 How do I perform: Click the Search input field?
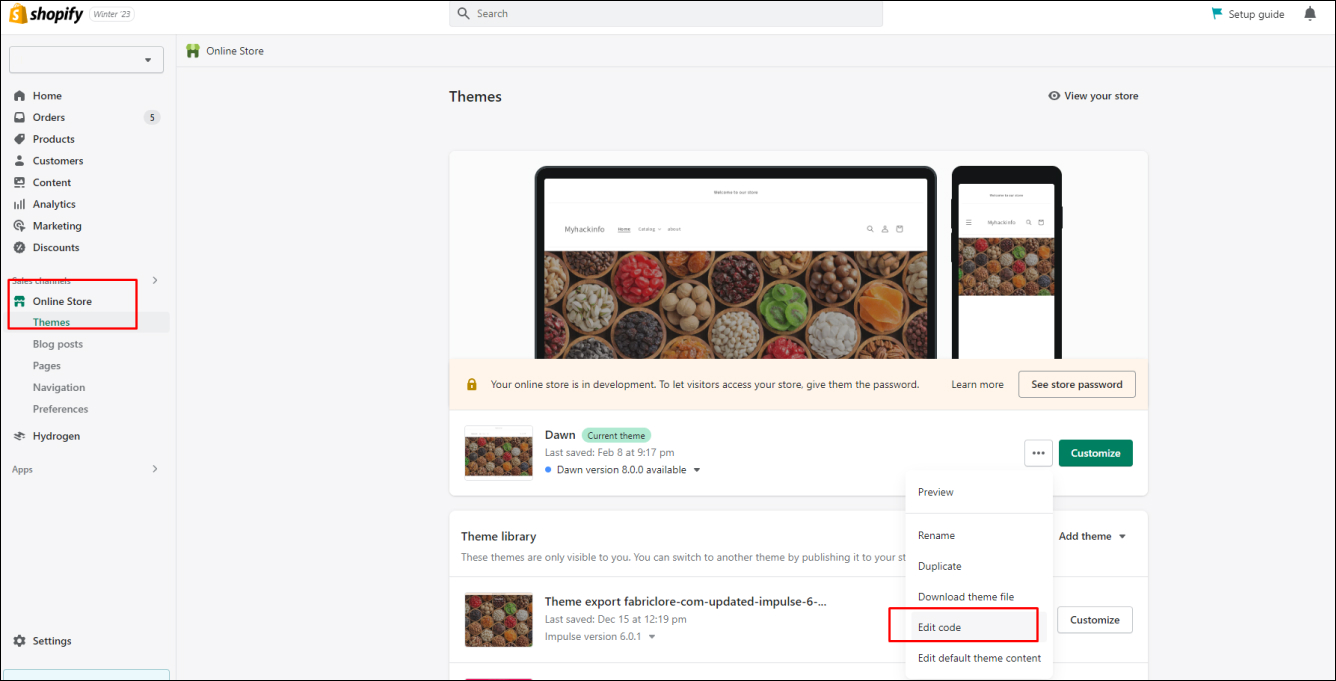tap(666, 14)
